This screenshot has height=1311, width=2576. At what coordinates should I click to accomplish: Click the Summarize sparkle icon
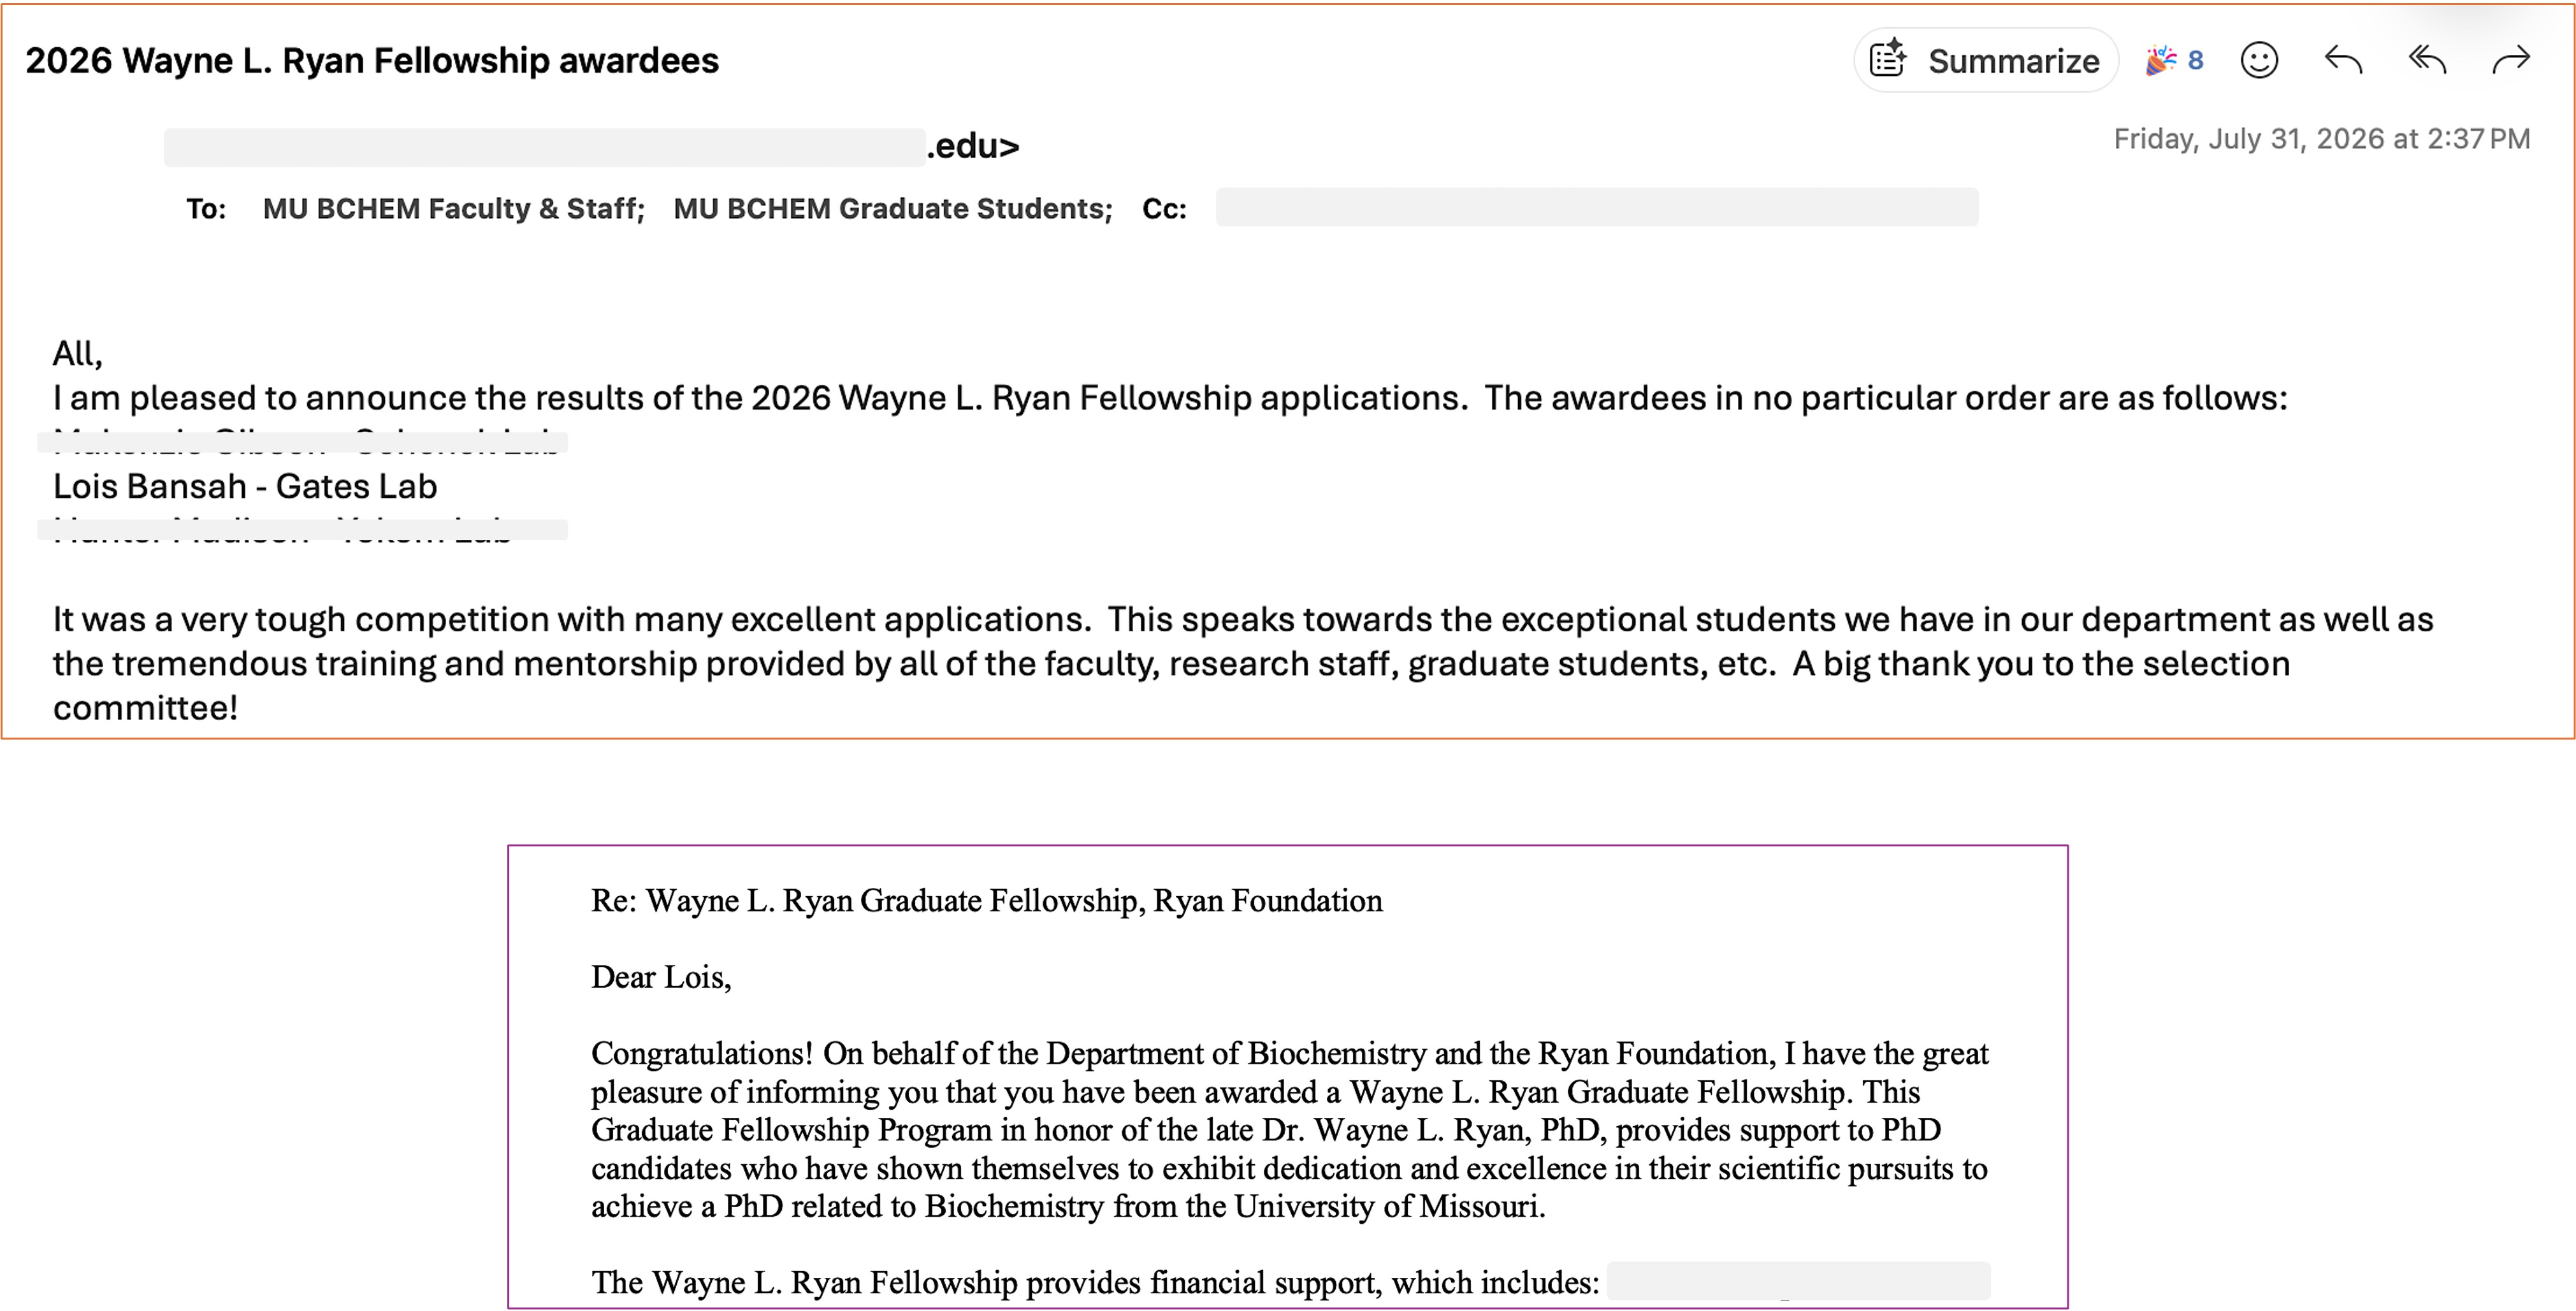pos(1888,58)
